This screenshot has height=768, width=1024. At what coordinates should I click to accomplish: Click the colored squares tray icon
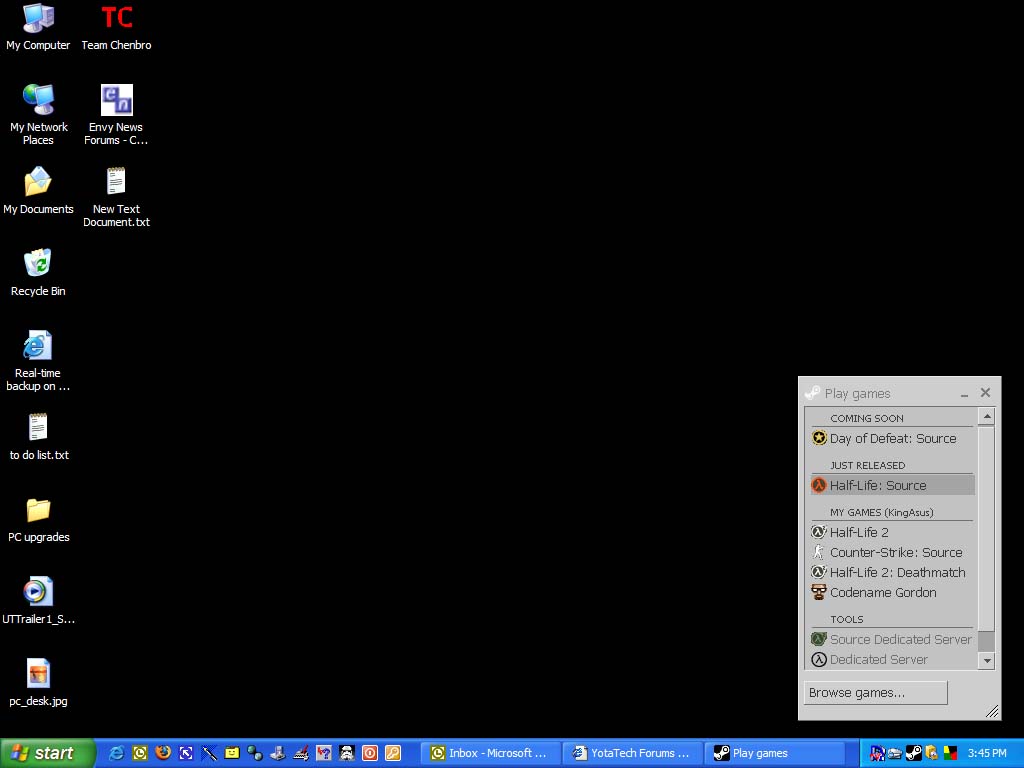[950, 753]
